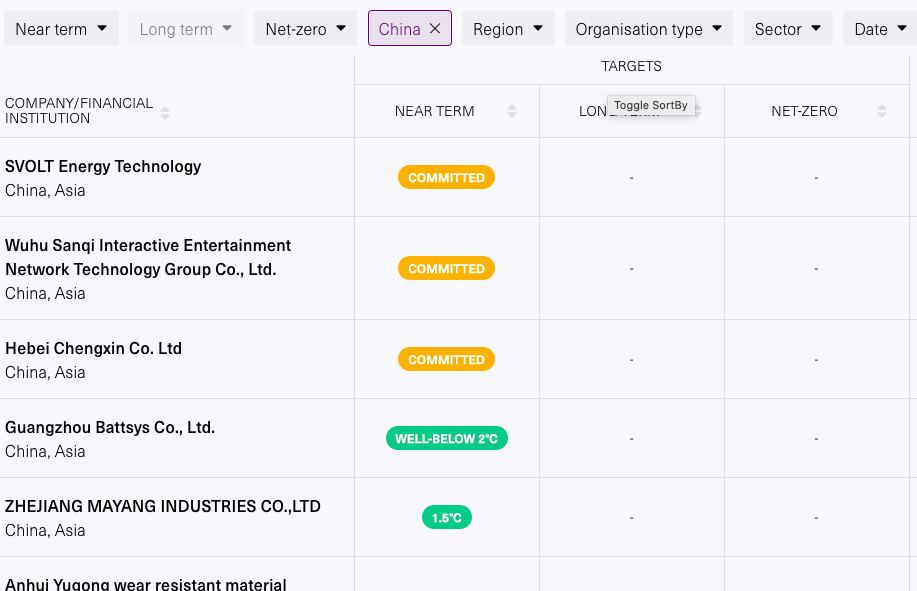
Task: Open SVOLT Energy Technology company entry
Action: 103,167
